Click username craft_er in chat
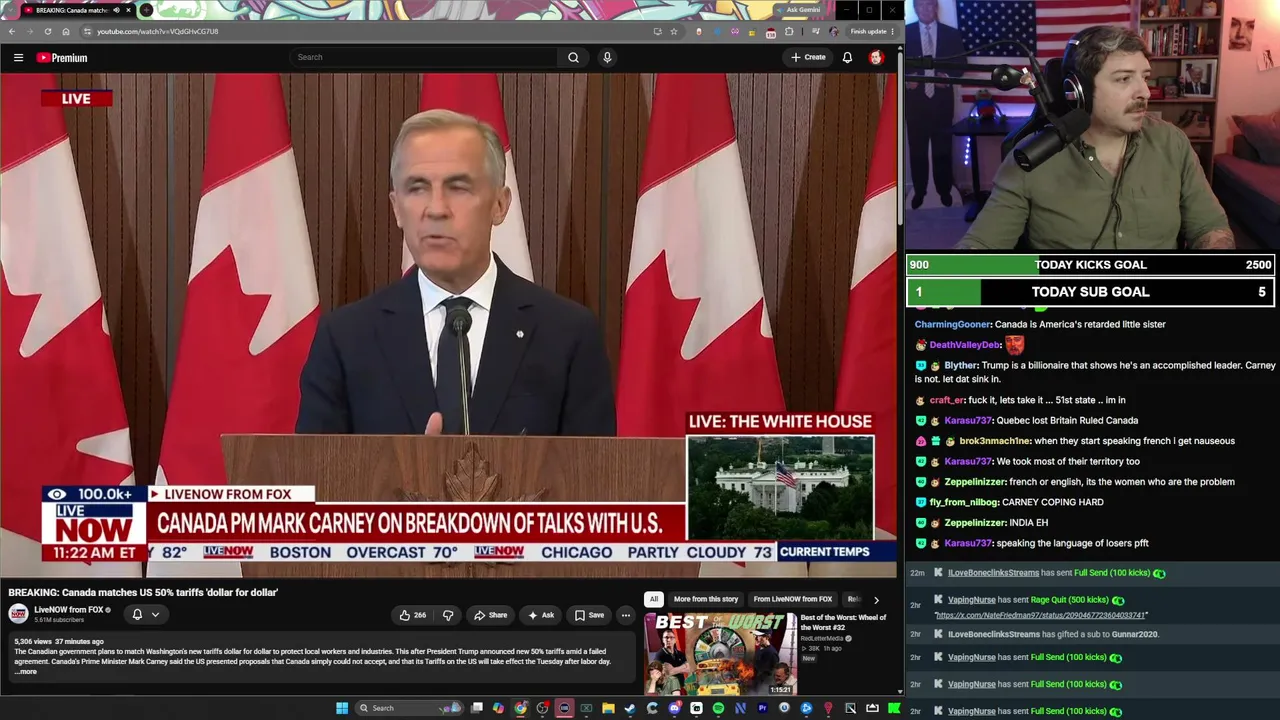 [946, 400]
